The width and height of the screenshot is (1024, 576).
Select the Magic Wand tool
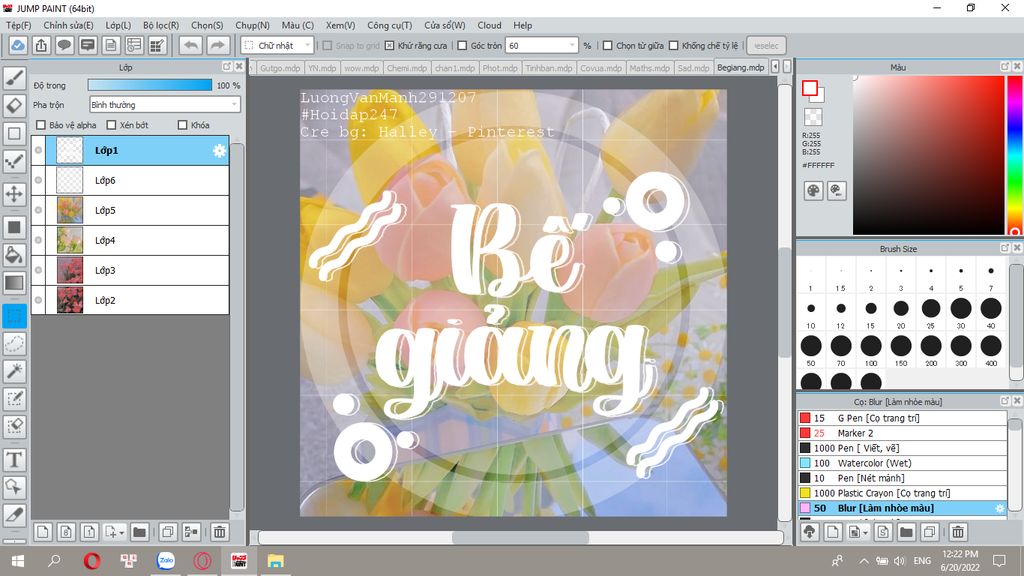point(14,371)
